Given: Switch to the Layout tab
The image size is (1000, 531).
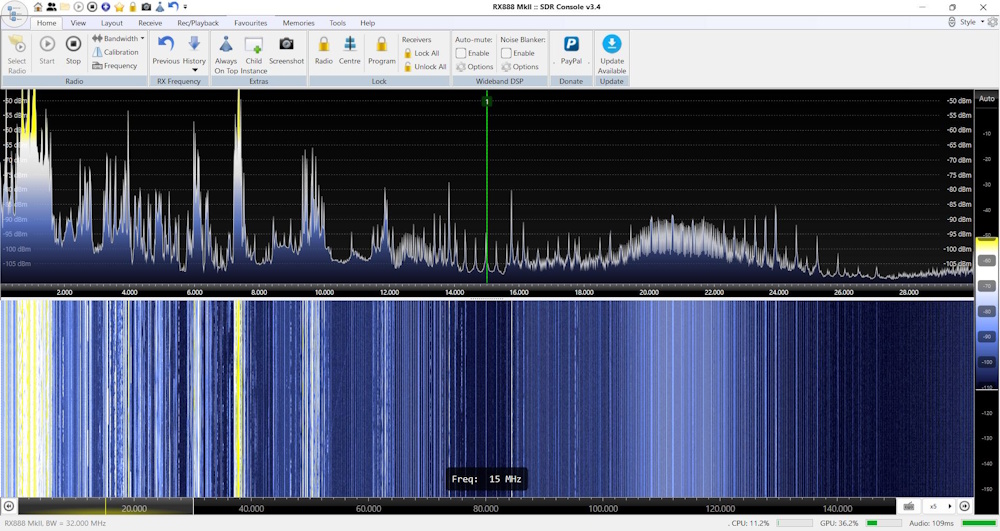Looking at the screenshot, I should tap(112, 23).
